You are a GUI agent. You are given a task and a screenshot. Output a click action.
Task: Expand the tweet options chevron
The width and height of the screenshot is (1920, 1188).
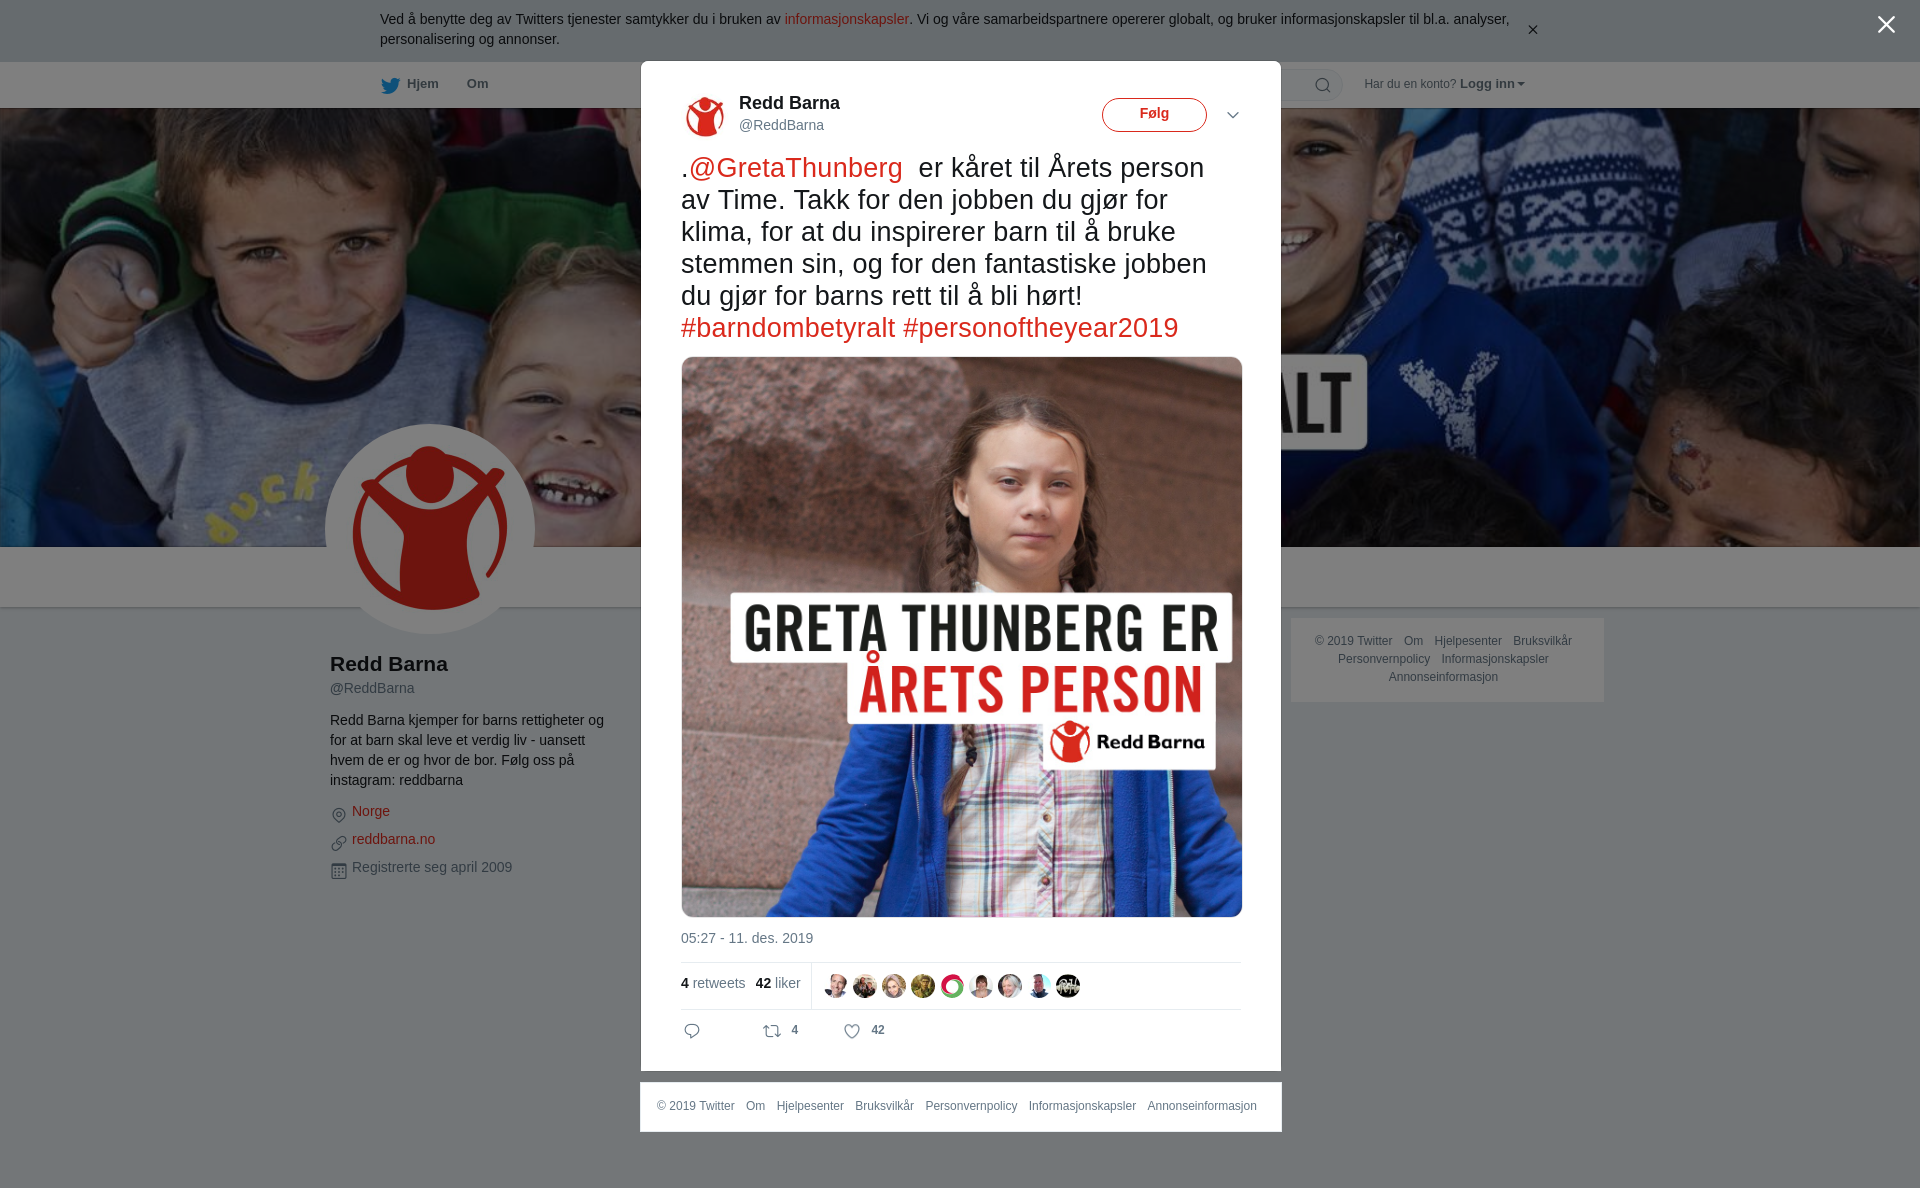tap(1233, 115)
